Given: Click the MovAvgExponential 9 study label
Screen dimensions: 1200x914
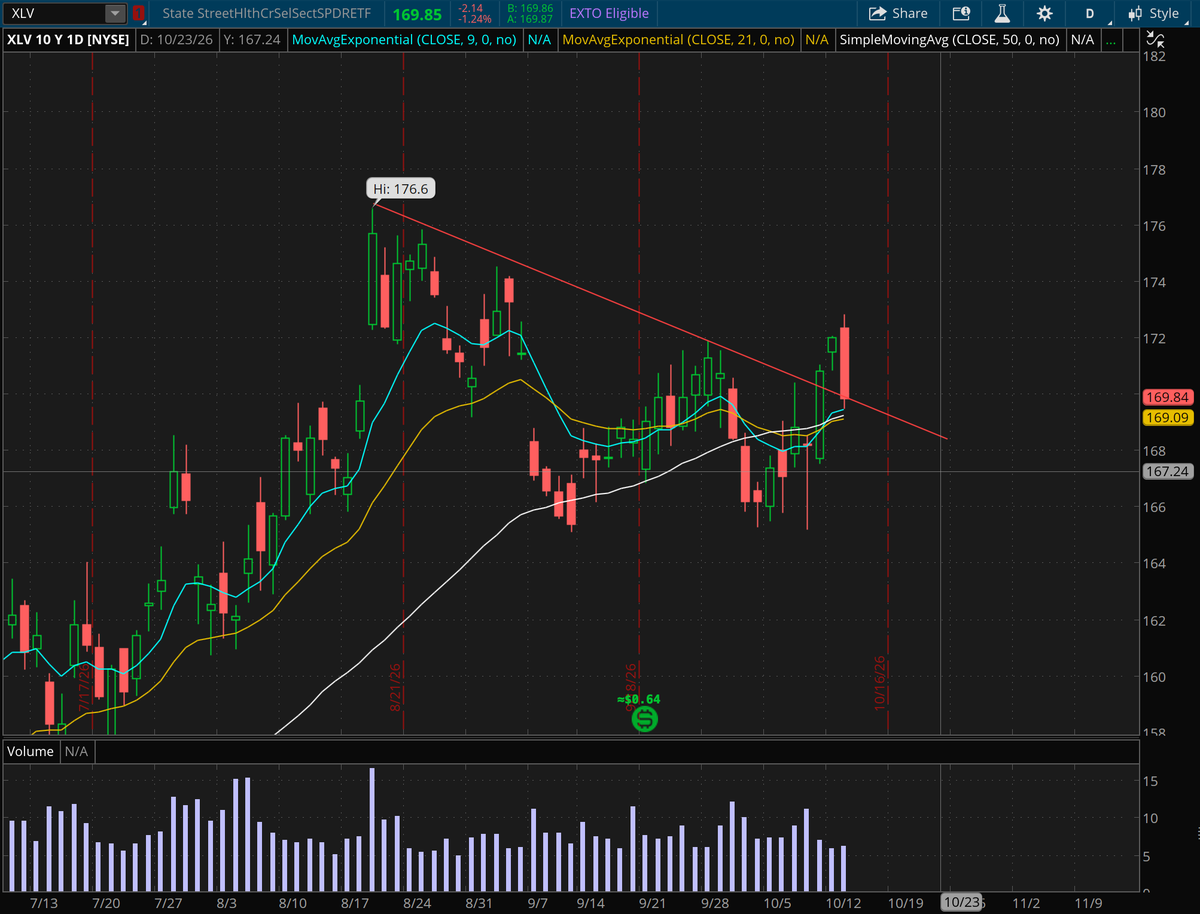Looking at the screenshot, I should click(x=406, y=40).
